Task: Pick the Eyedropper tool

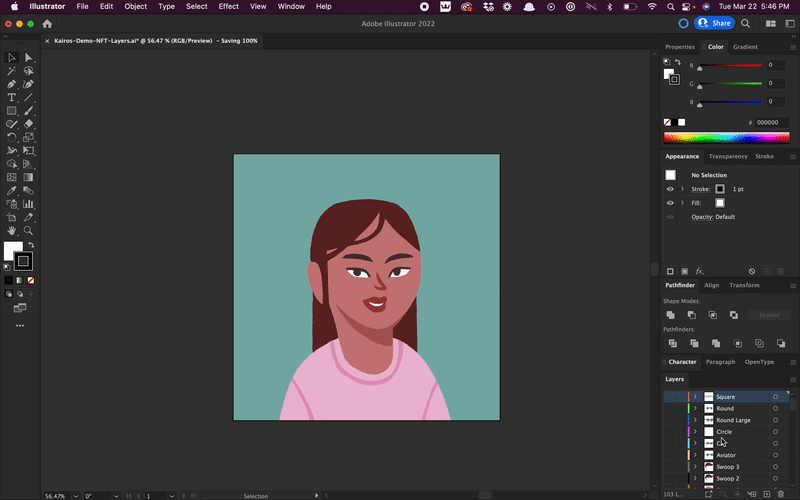Action: coord(12,190)
